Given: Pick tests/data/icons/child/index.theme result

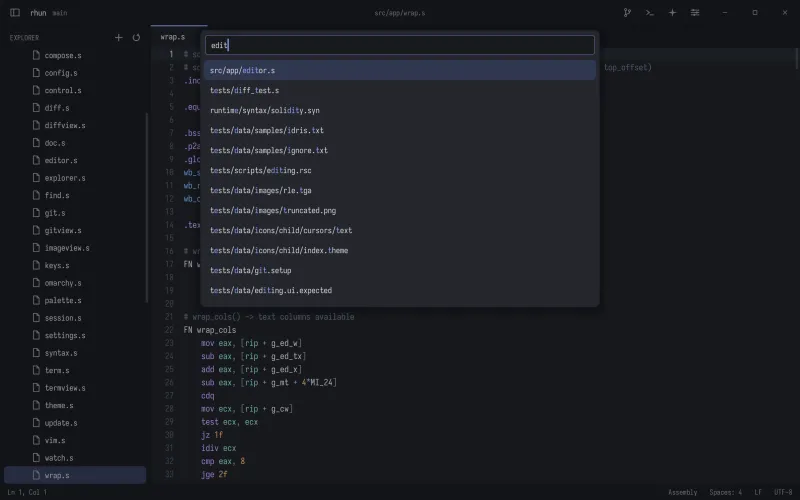Looking at the screenshot, I should click(x=399, y=251).
